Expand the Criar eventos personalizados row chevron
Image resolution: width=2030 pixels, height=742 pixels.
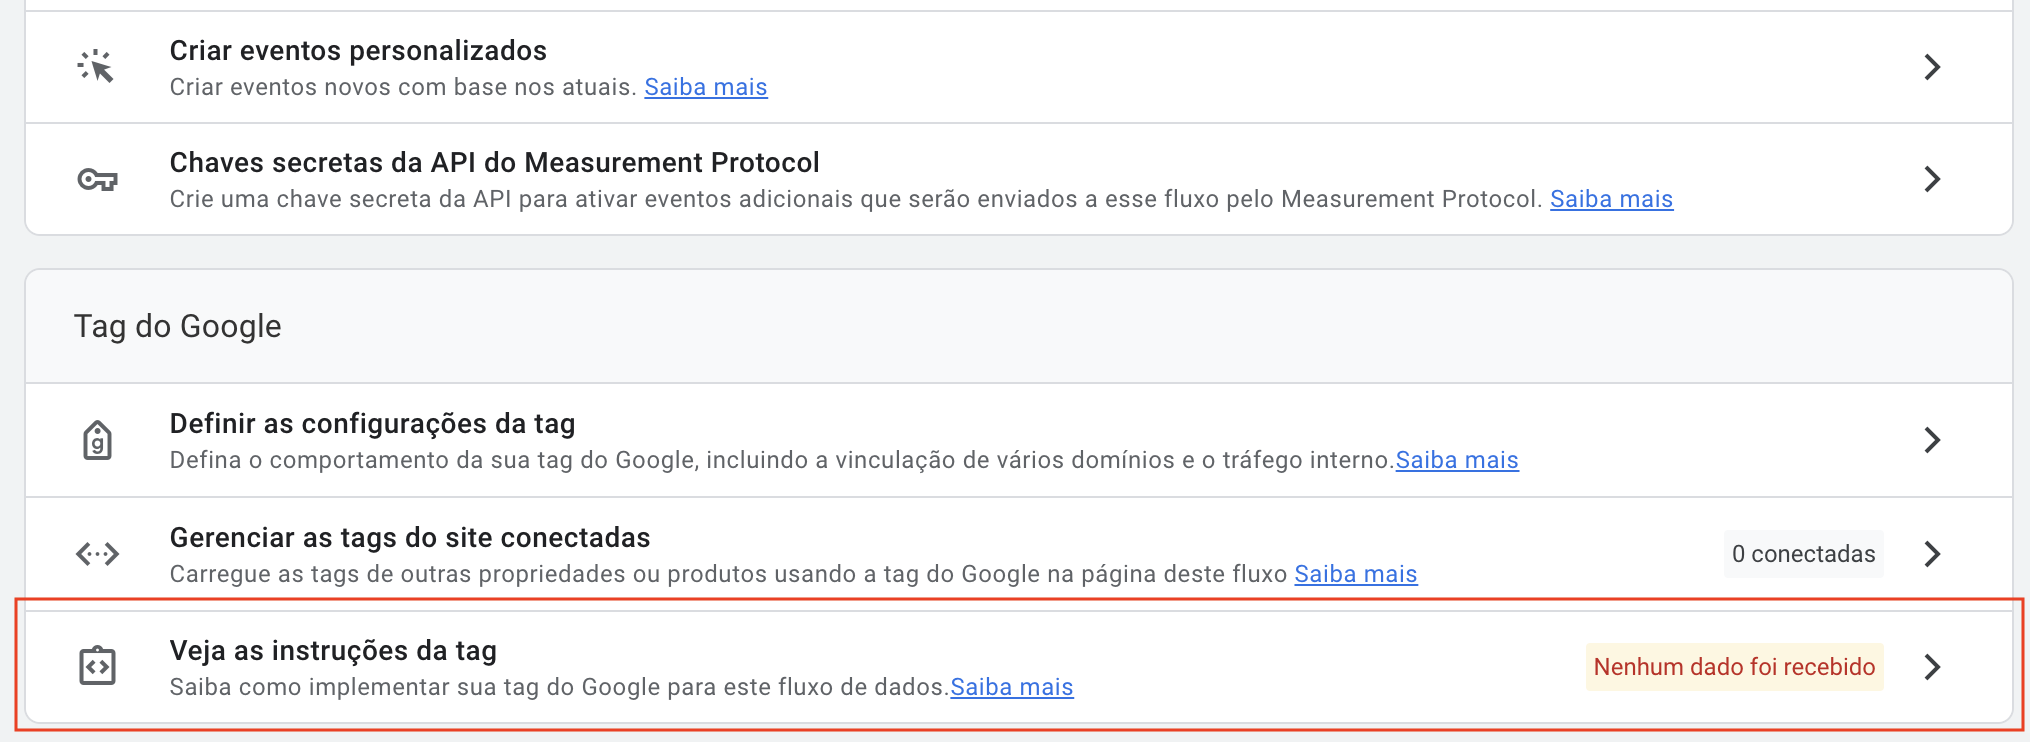click(1932, 67)
